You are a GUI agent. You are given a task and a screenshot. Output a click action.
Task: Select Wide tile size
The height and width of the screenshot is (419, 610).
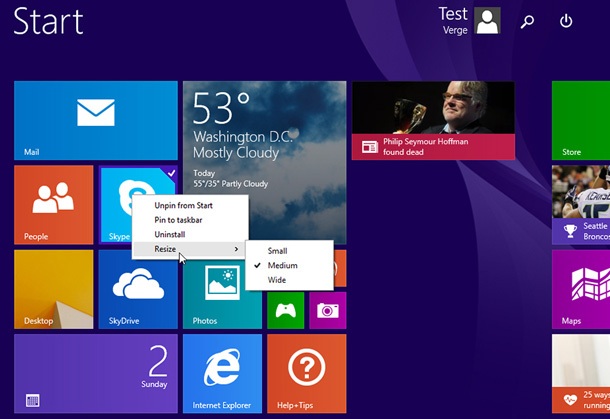click(277, 280)
